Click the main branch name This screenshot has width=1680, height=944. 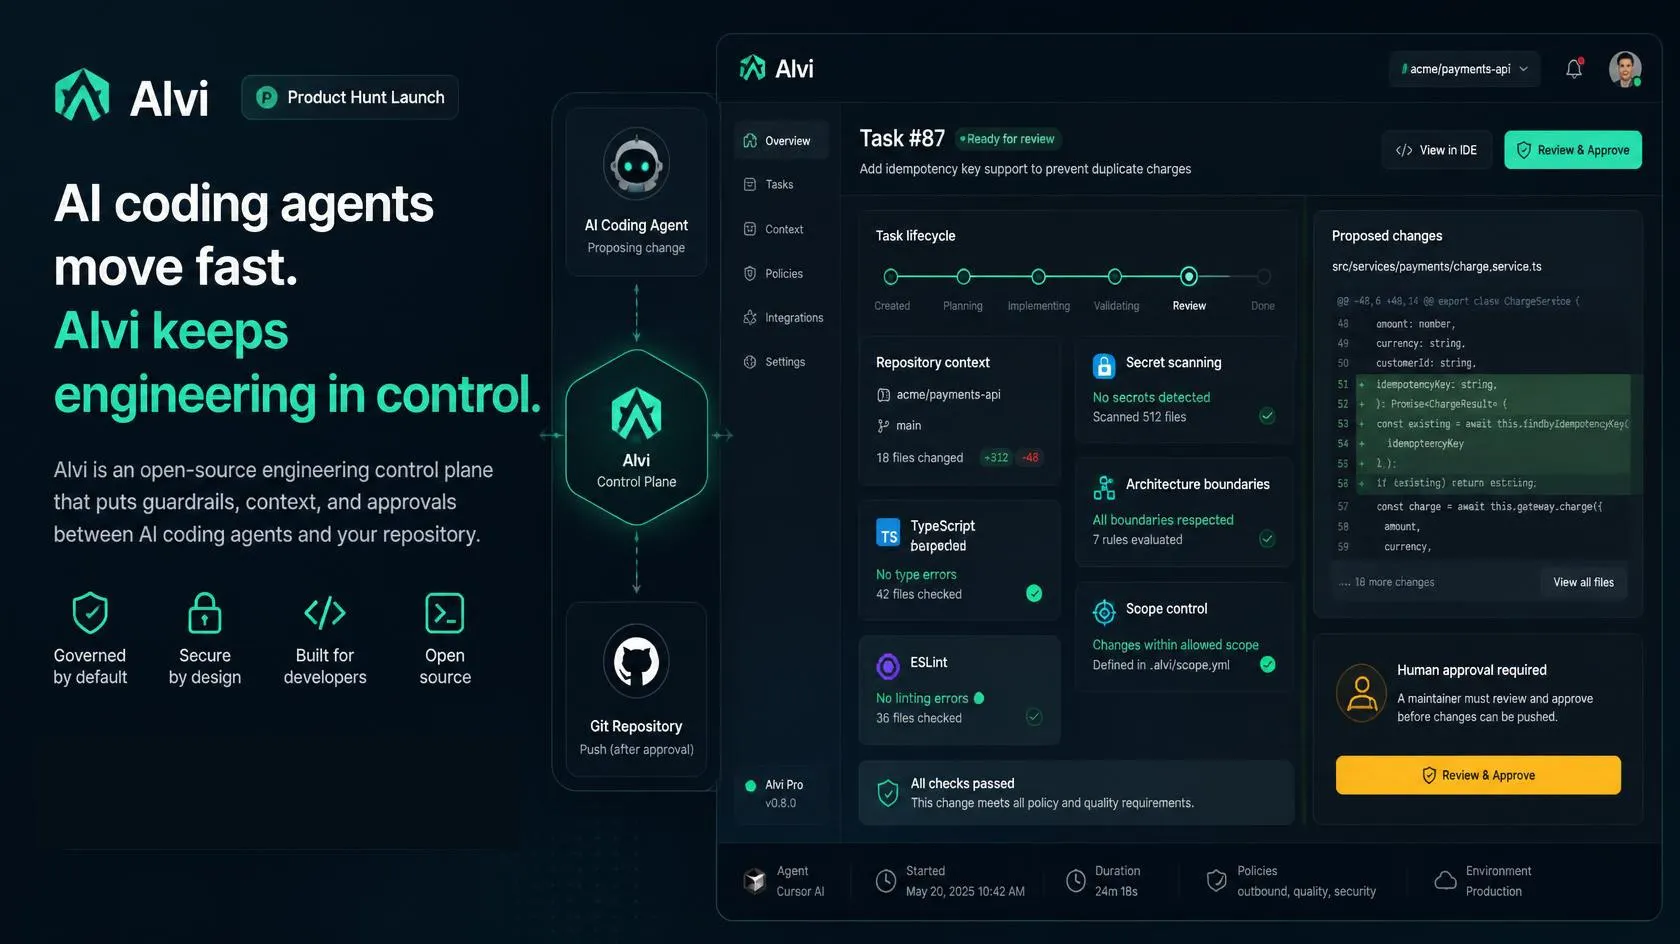908,426
